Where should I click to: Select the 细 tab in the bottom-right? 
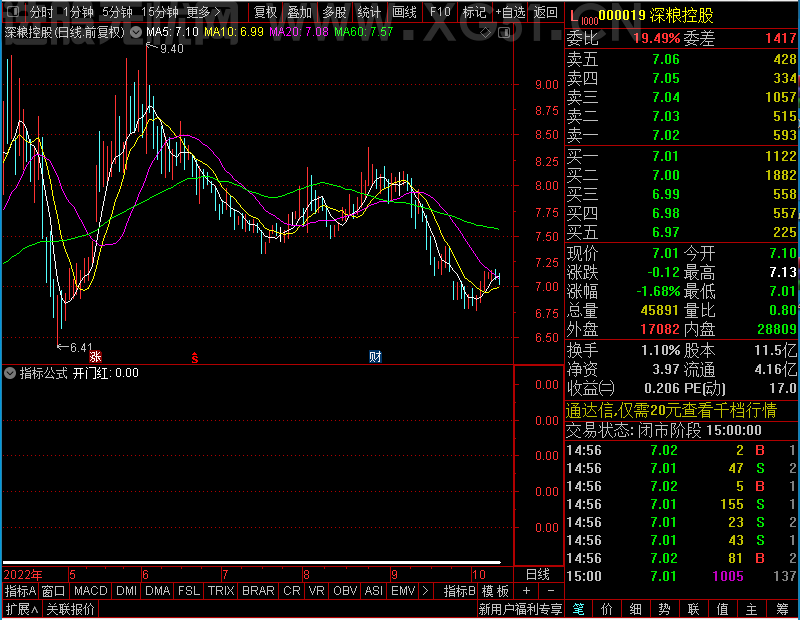635,609
